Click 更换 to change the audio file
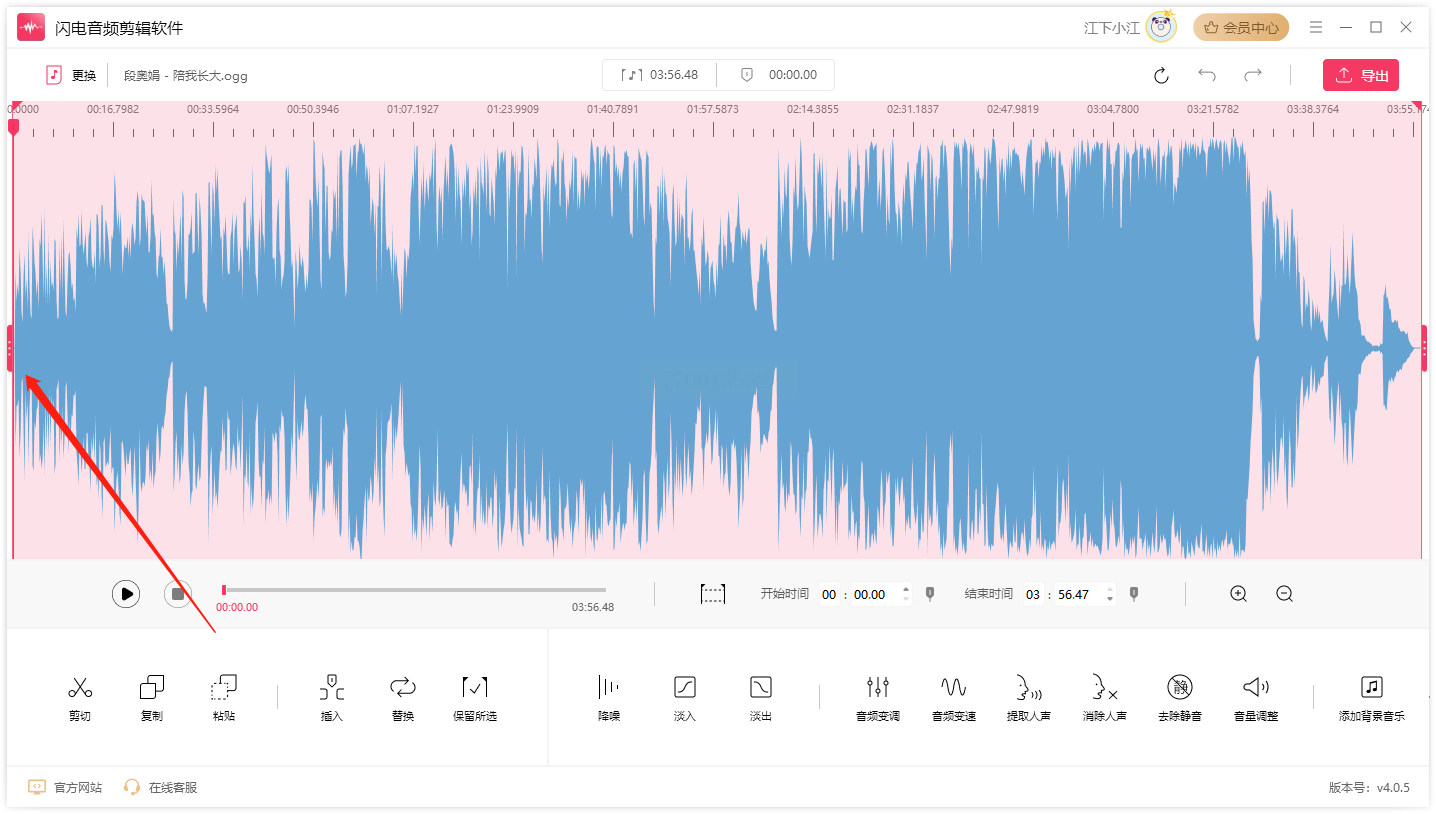 coord(71,75)
